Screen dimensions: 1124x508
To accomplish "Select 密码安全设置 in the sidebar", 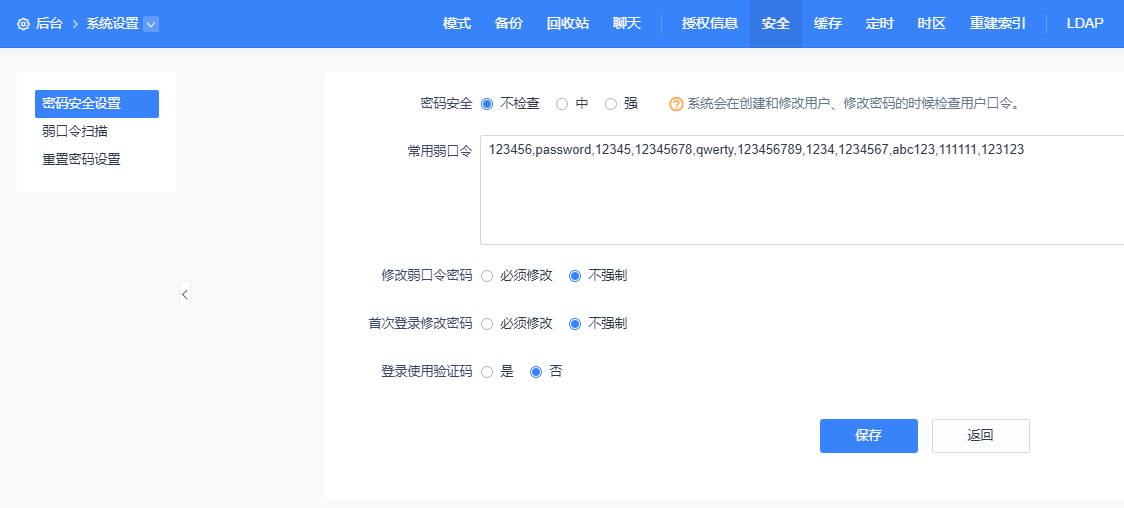I will (97, 104).
